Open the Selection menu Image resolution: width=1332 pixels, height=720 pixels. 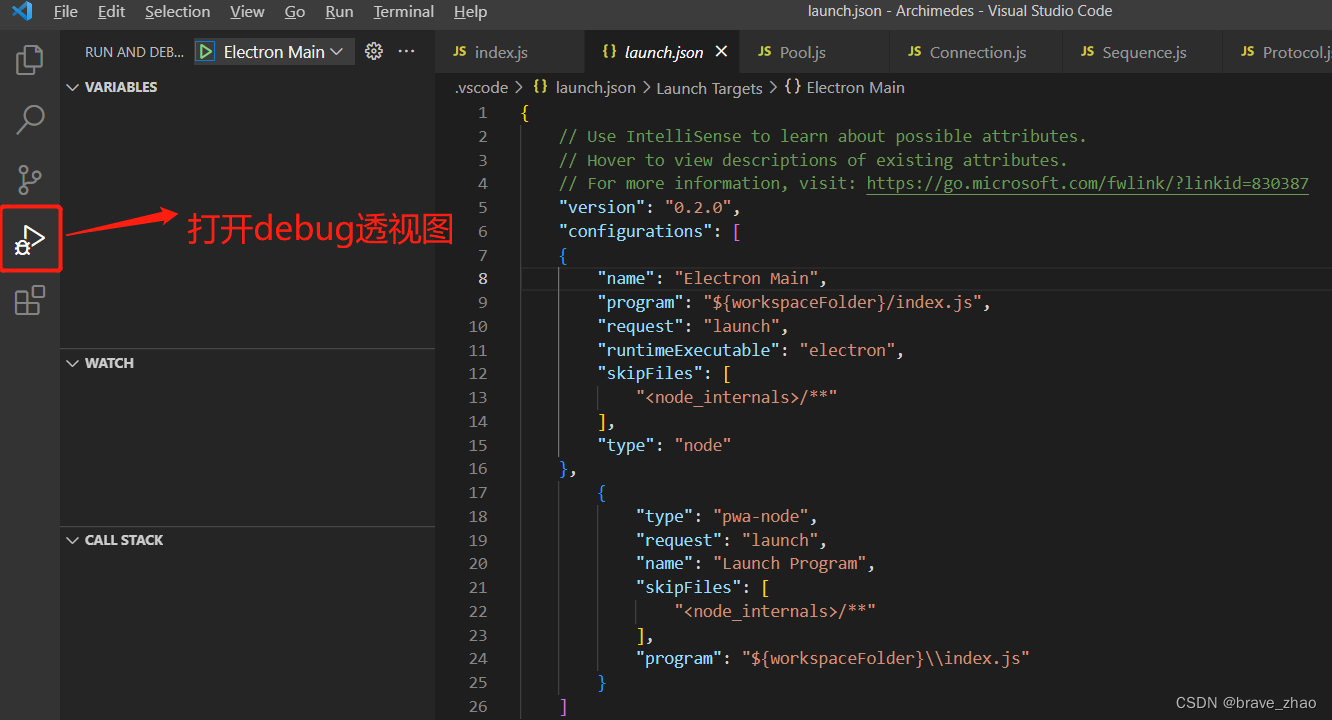point(177,12)
